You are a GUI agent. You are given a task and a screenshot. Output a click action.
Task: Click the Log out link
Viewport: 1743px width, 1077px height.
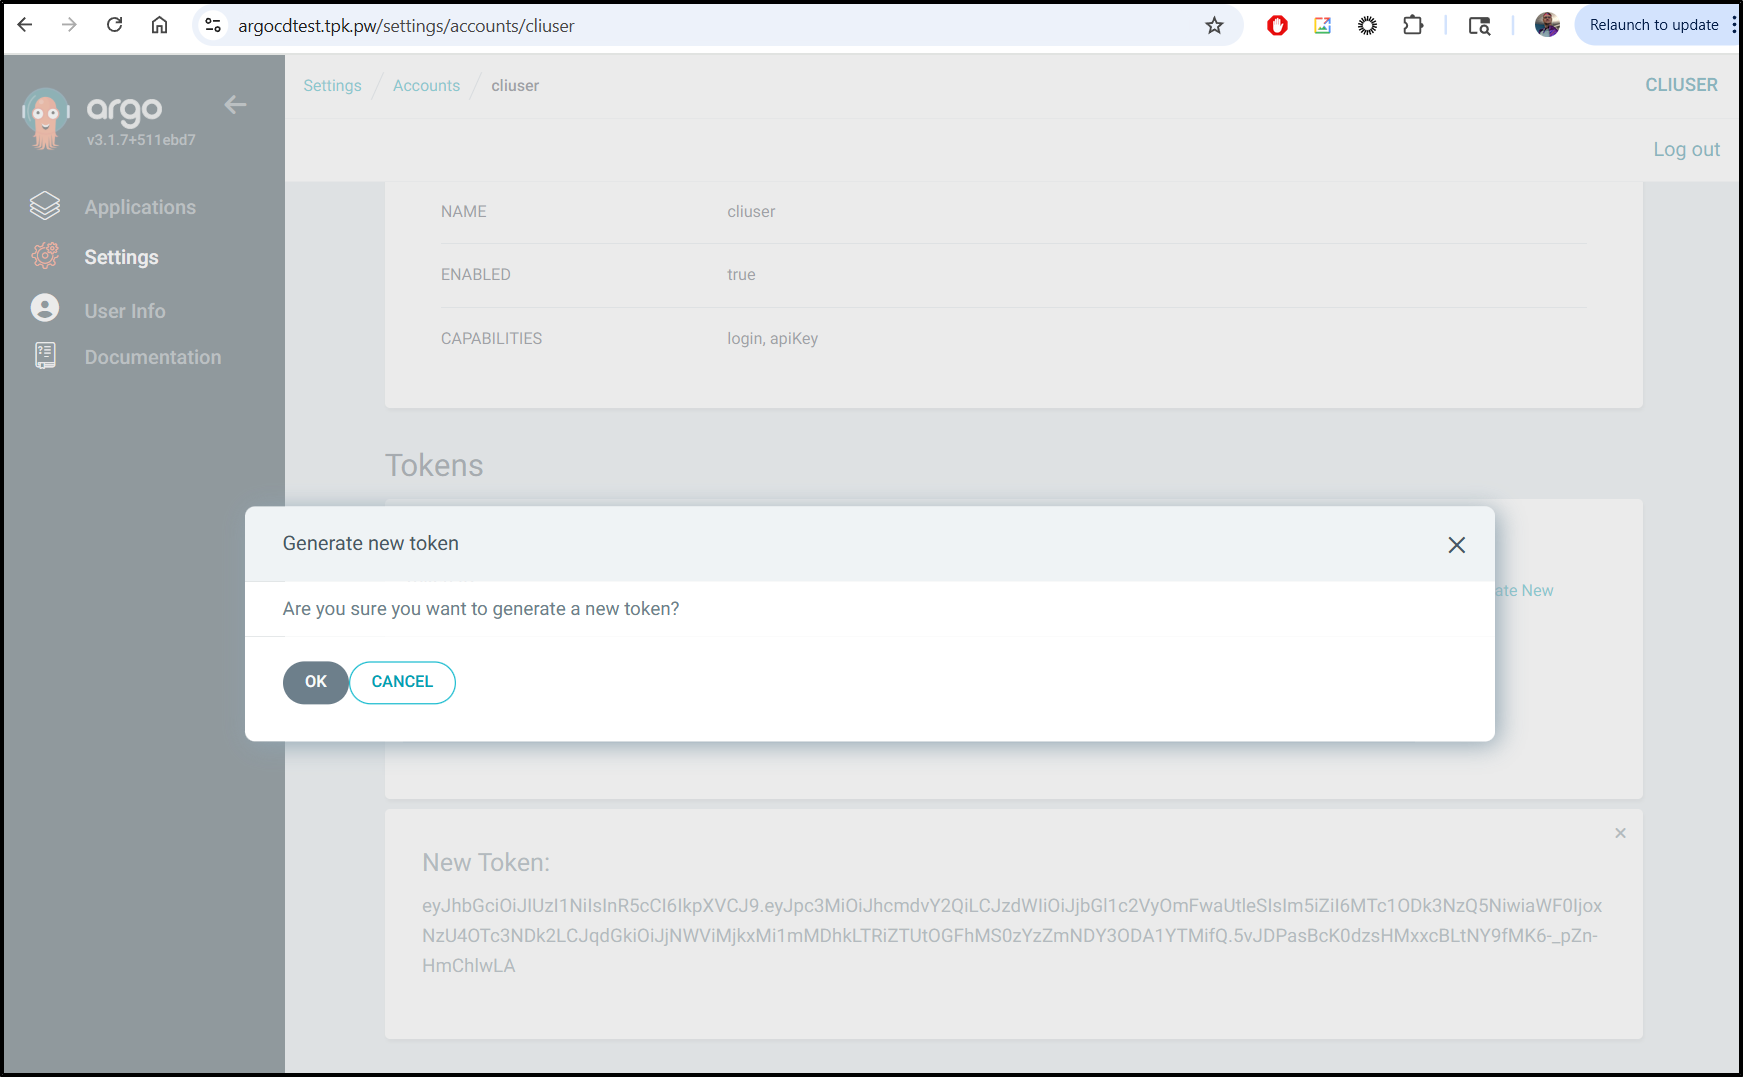point(1685,150)
